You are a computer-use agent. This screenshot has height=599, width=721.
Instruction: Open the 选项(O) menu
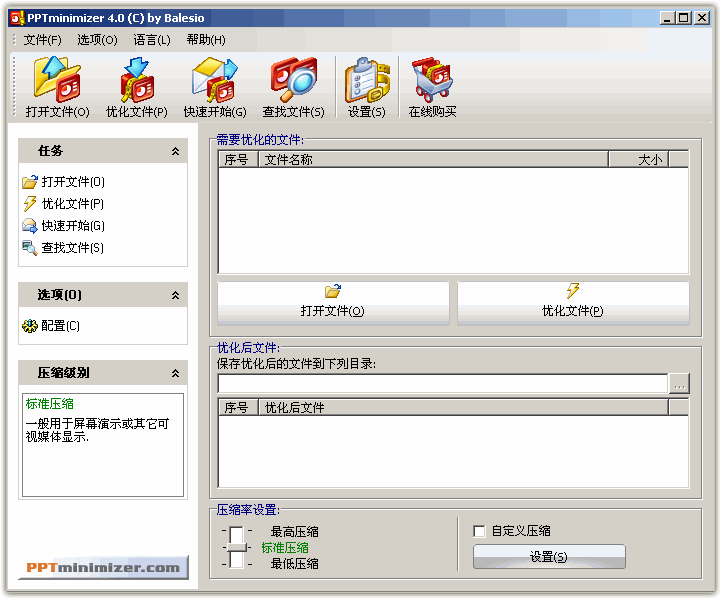[97, 40]
